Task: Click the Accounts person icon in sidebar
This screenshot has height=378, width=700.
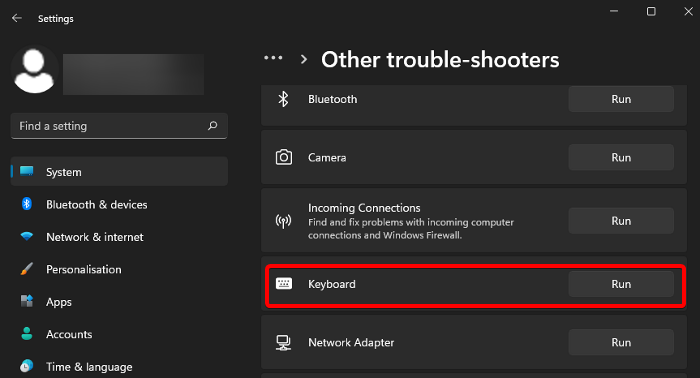Action: pos(27,333)
